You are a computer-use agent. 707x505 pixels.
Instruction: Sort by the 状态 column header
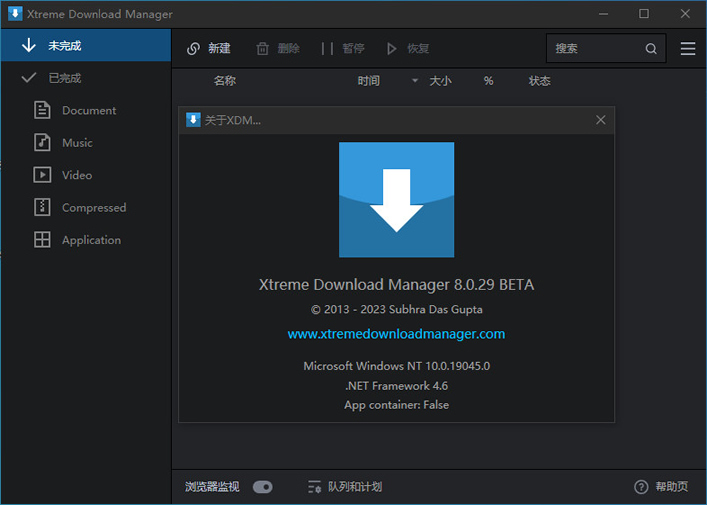click(539, 81)
